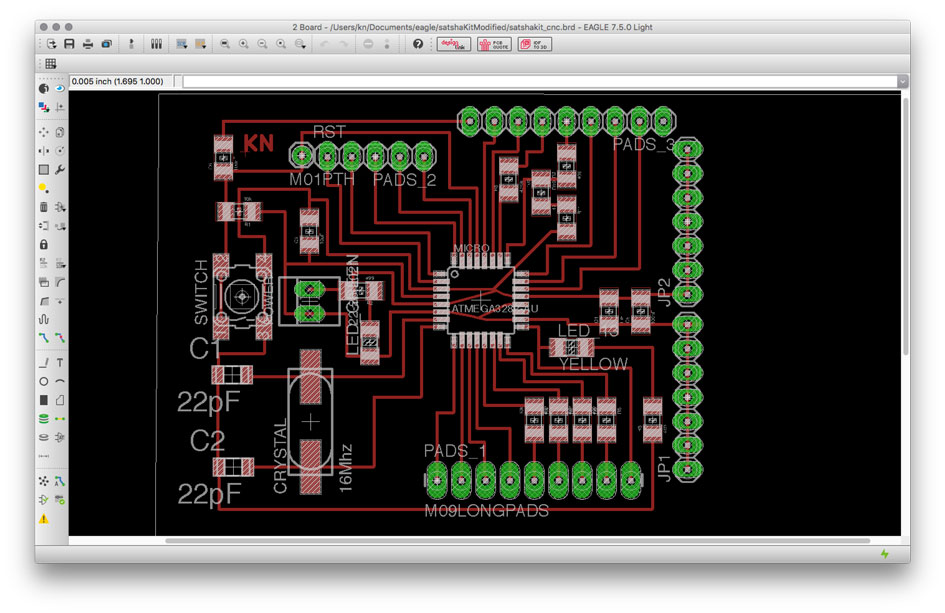The height and width of the screenshot is (613, 945).
Task: Open the Value tool dropdown
Action: pyautogui.click(x=60, y=263)
